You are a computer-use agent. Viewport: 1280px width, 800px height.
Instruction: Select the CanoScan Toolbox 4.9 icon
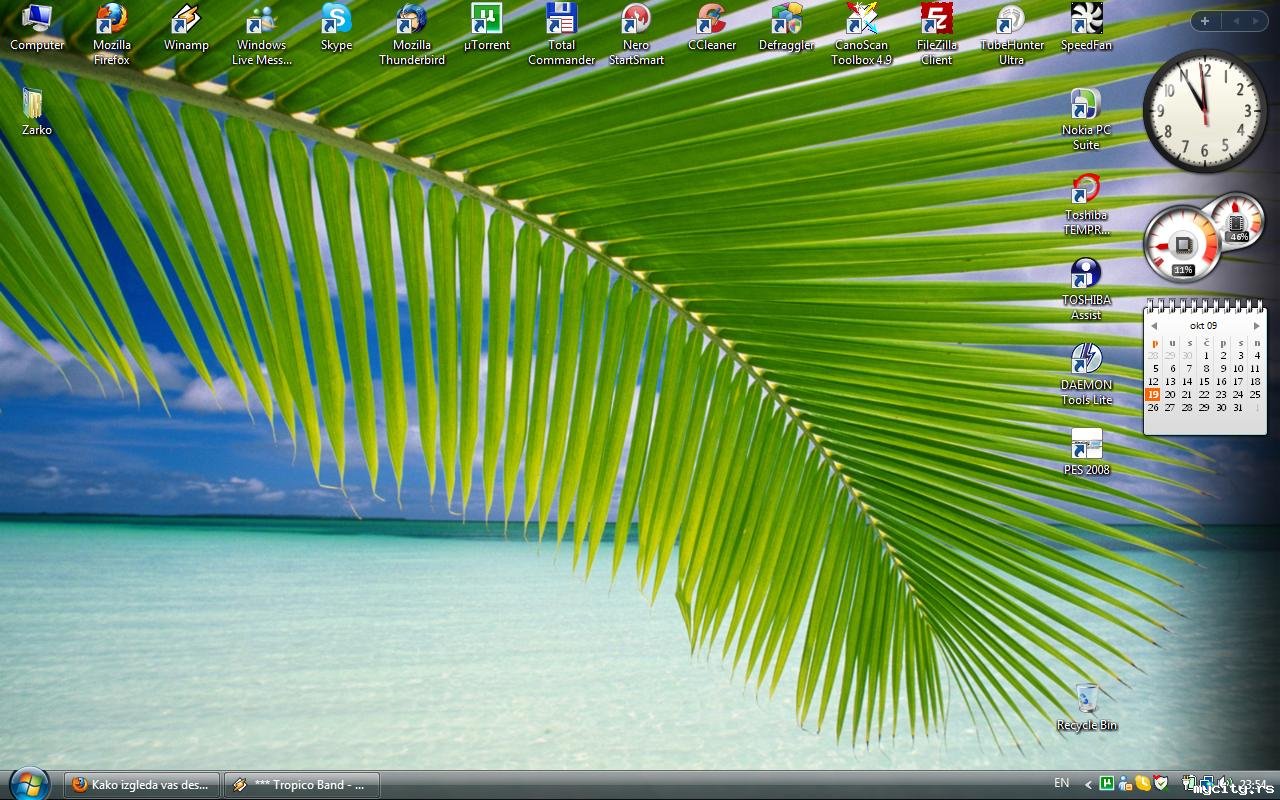[861, 34]
